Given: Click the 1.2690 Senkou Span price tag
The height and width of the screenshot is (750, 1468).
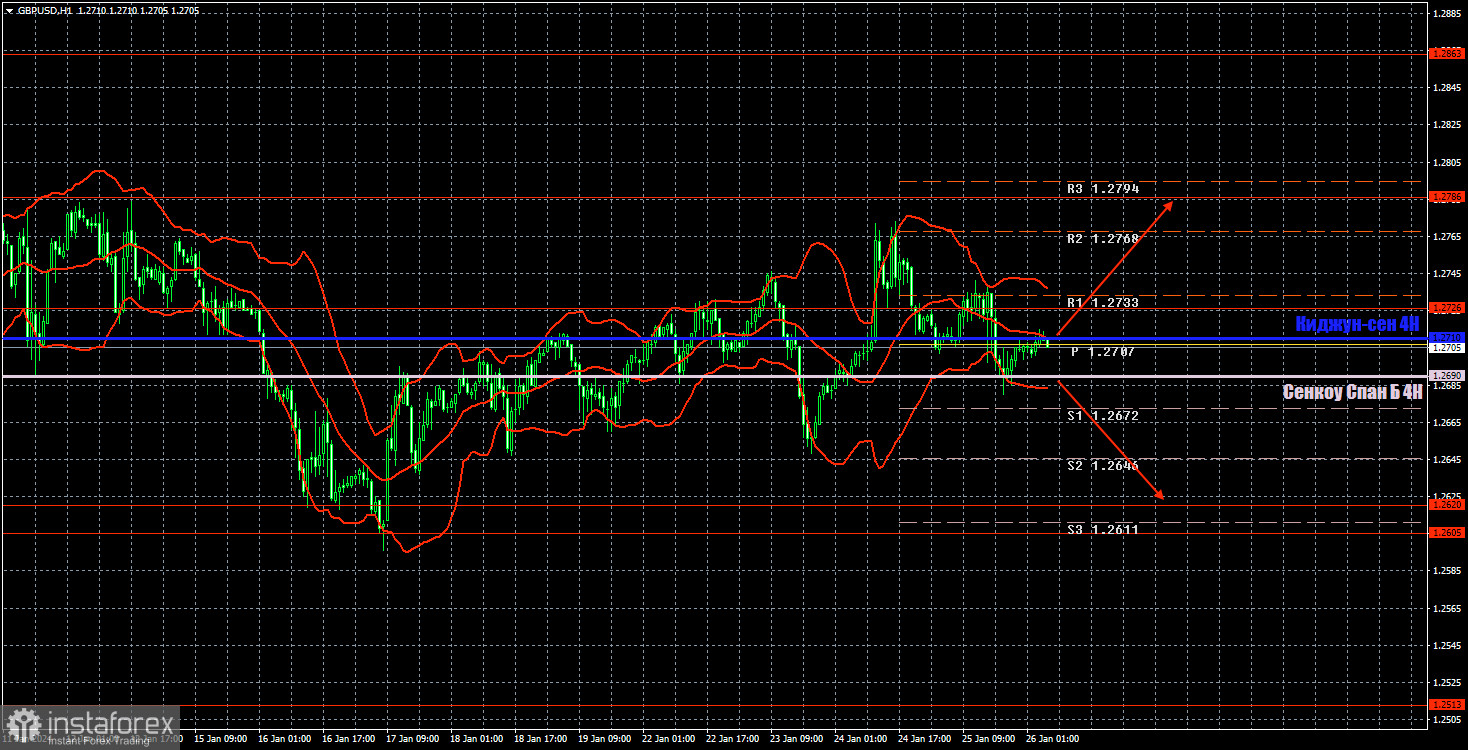Looking at the screenshot, I should point(1447,375).
